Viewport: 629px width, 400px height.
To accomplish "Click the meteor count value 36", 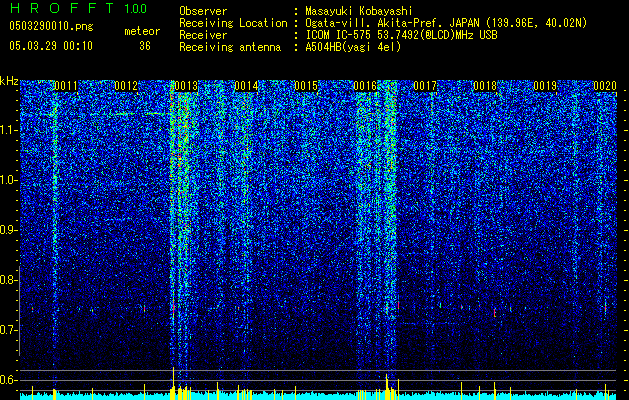I will click(145, 46).
